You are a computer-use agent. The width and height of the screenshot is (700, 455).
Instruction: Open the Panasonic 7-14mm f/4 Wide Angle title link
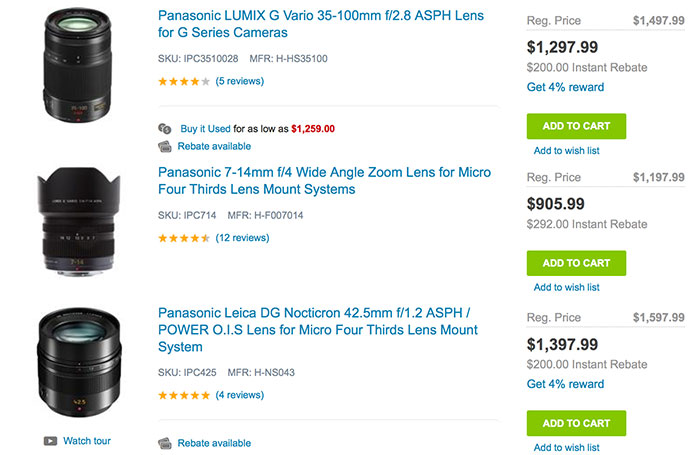coord(324,181)
